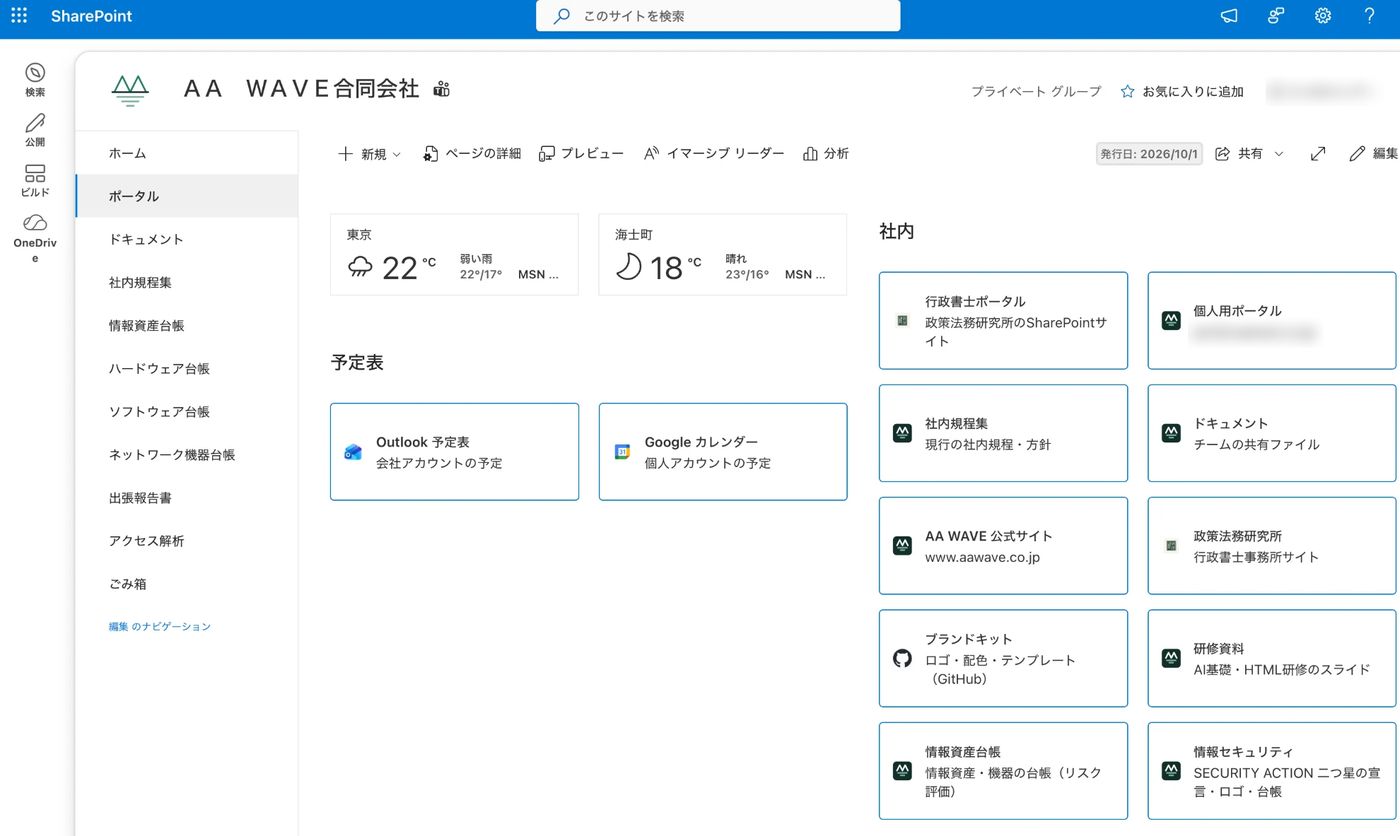Open ハードウェア台帳 in the navigation
This screenshot has width=1400, height=836.
pyautogui.click(x=186, y=368)
